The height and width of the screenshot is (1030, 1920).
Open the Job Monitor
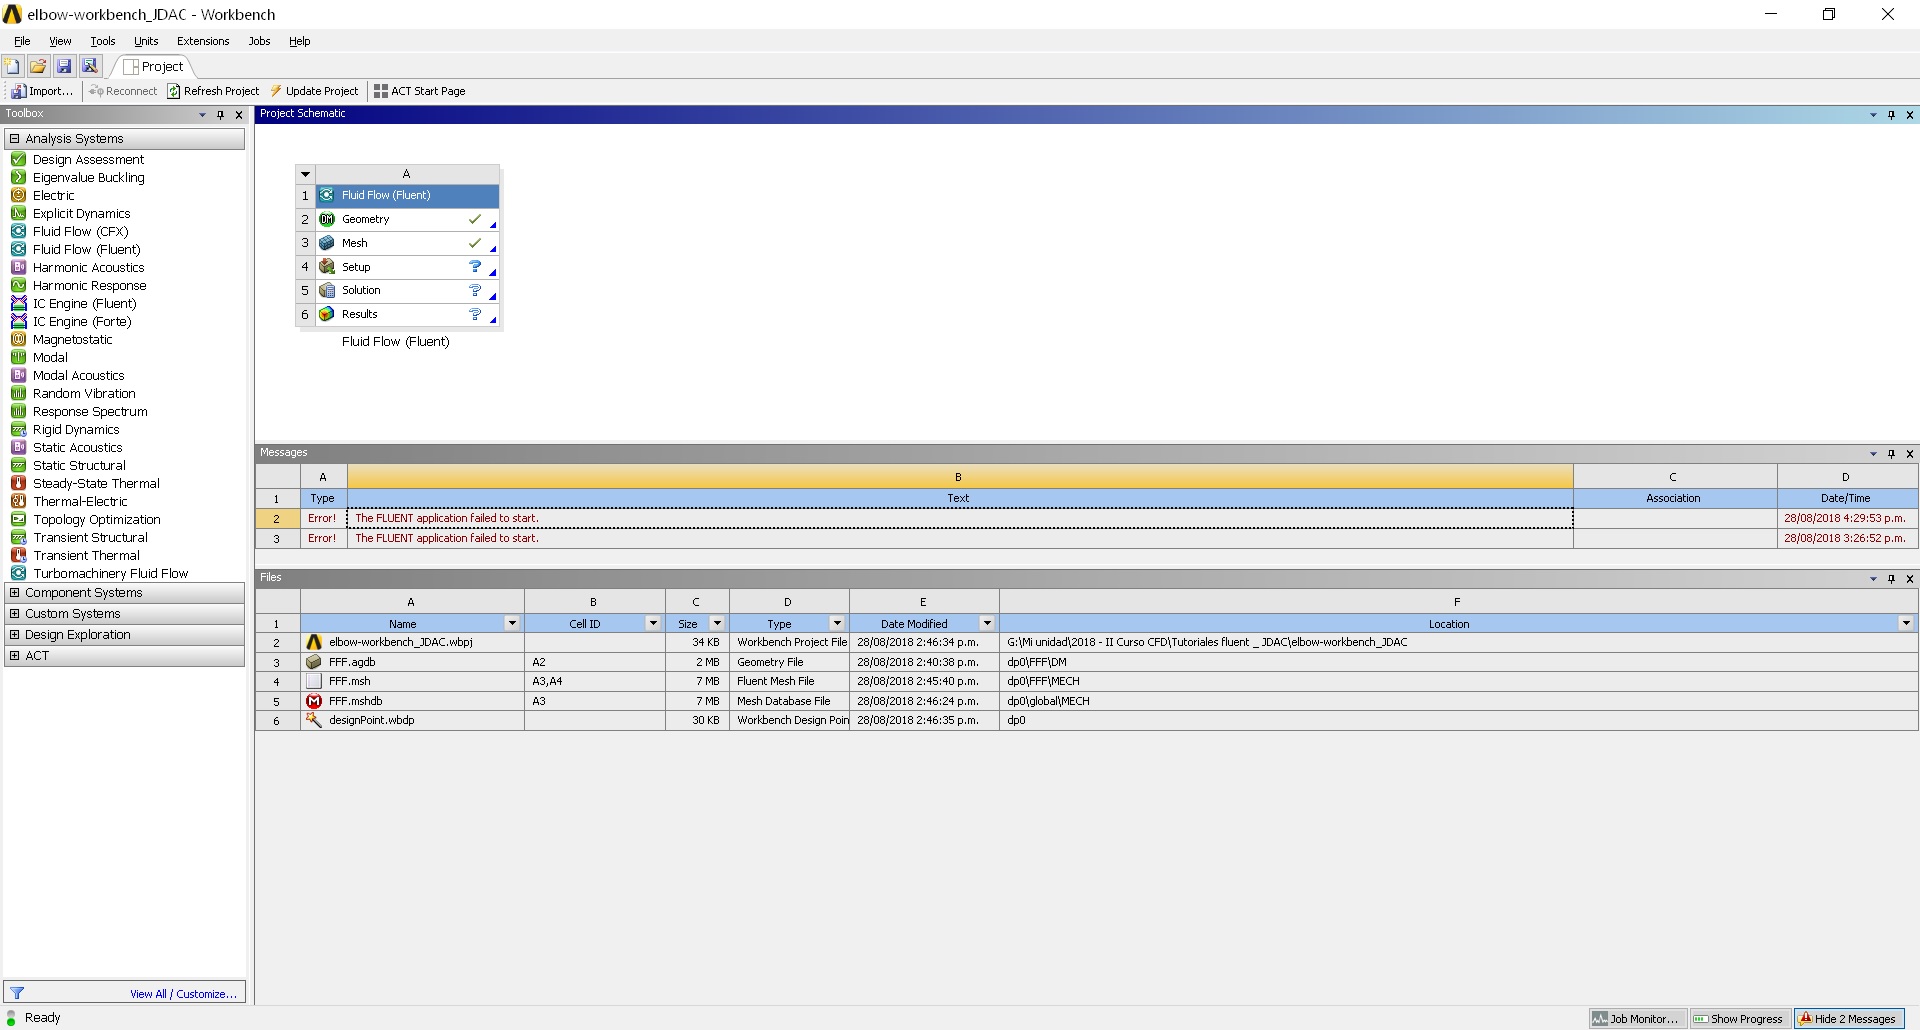(1636, 1019)
